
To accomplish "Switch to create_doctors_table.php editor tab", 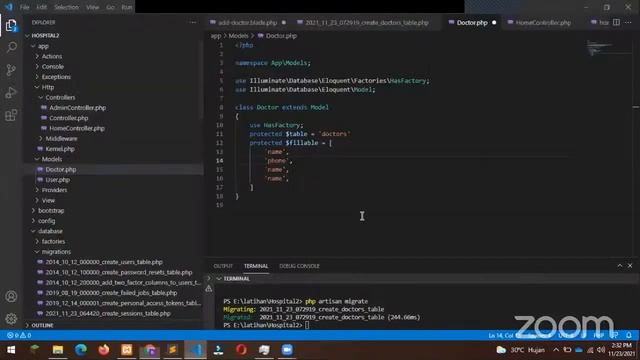I will (x=367, y=22).
